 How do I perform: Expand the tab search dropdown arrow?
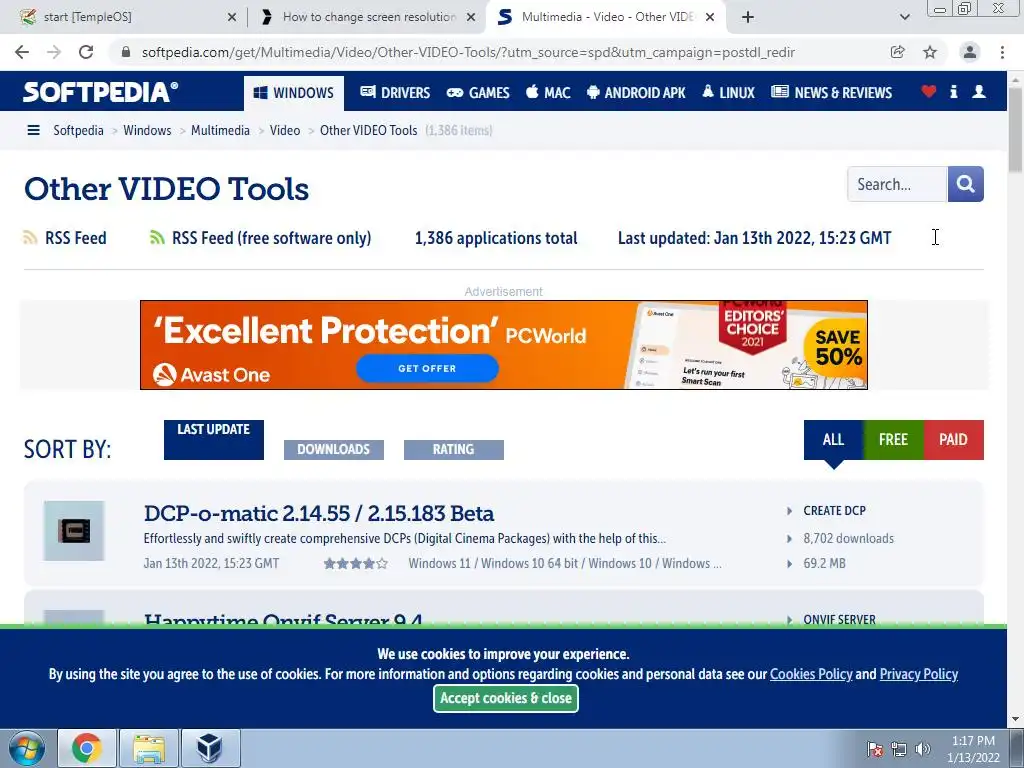pos(904,17)
